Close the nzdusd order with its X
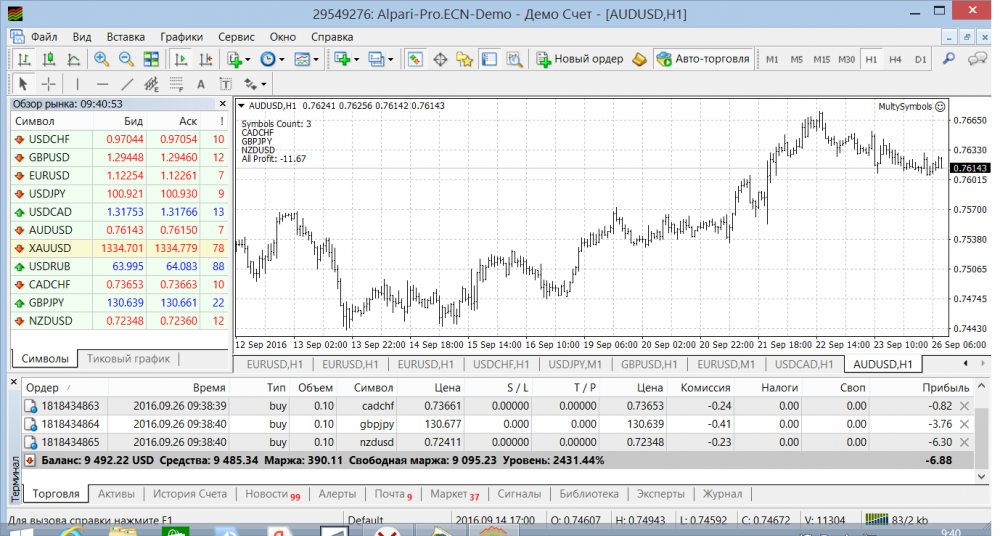This screenshot has width=1000, height=536. point(964,441)
